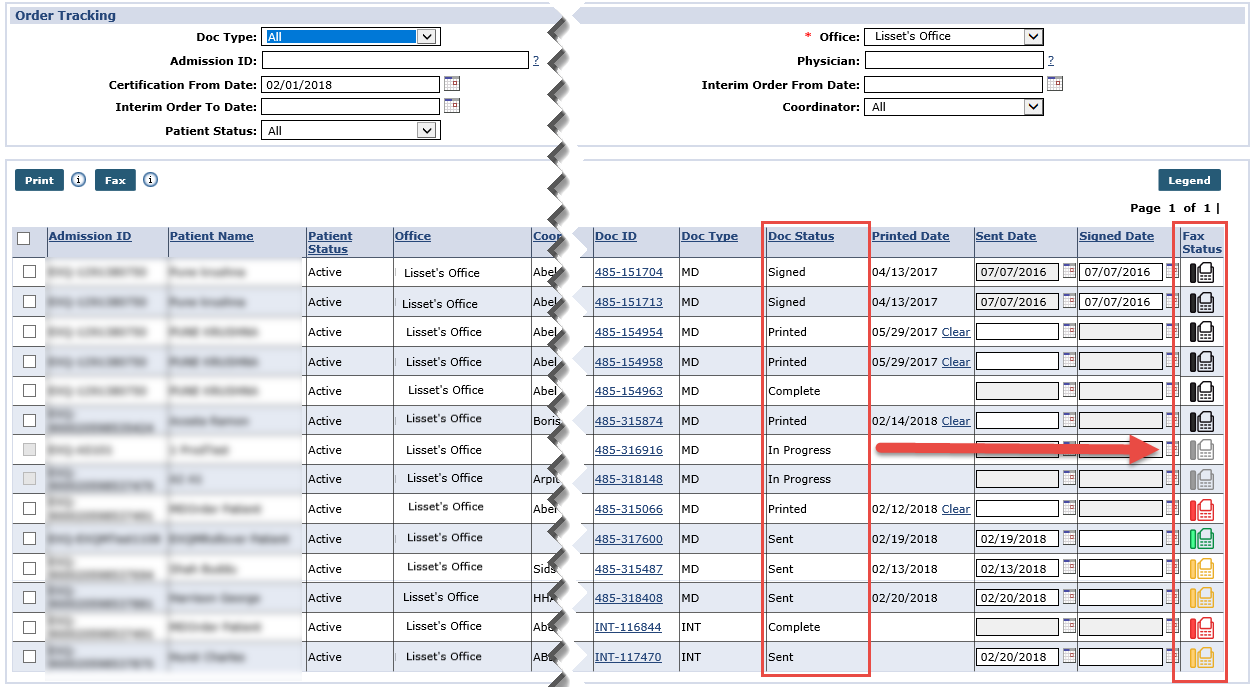The height and width of the screenshot is (687, 1252).
Task: Click black fax icon for 485-151704
Action: tap(1201, 272)
